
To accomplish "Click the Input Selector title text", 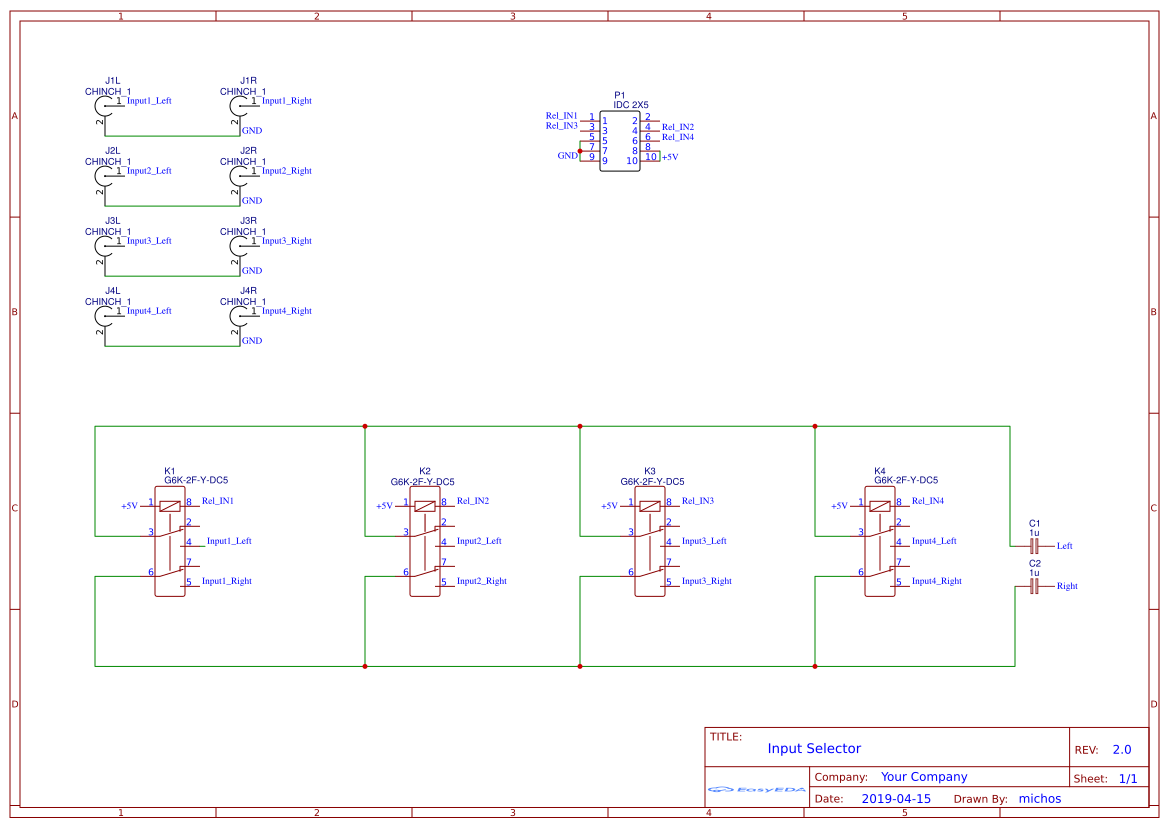I will (815, 748).
